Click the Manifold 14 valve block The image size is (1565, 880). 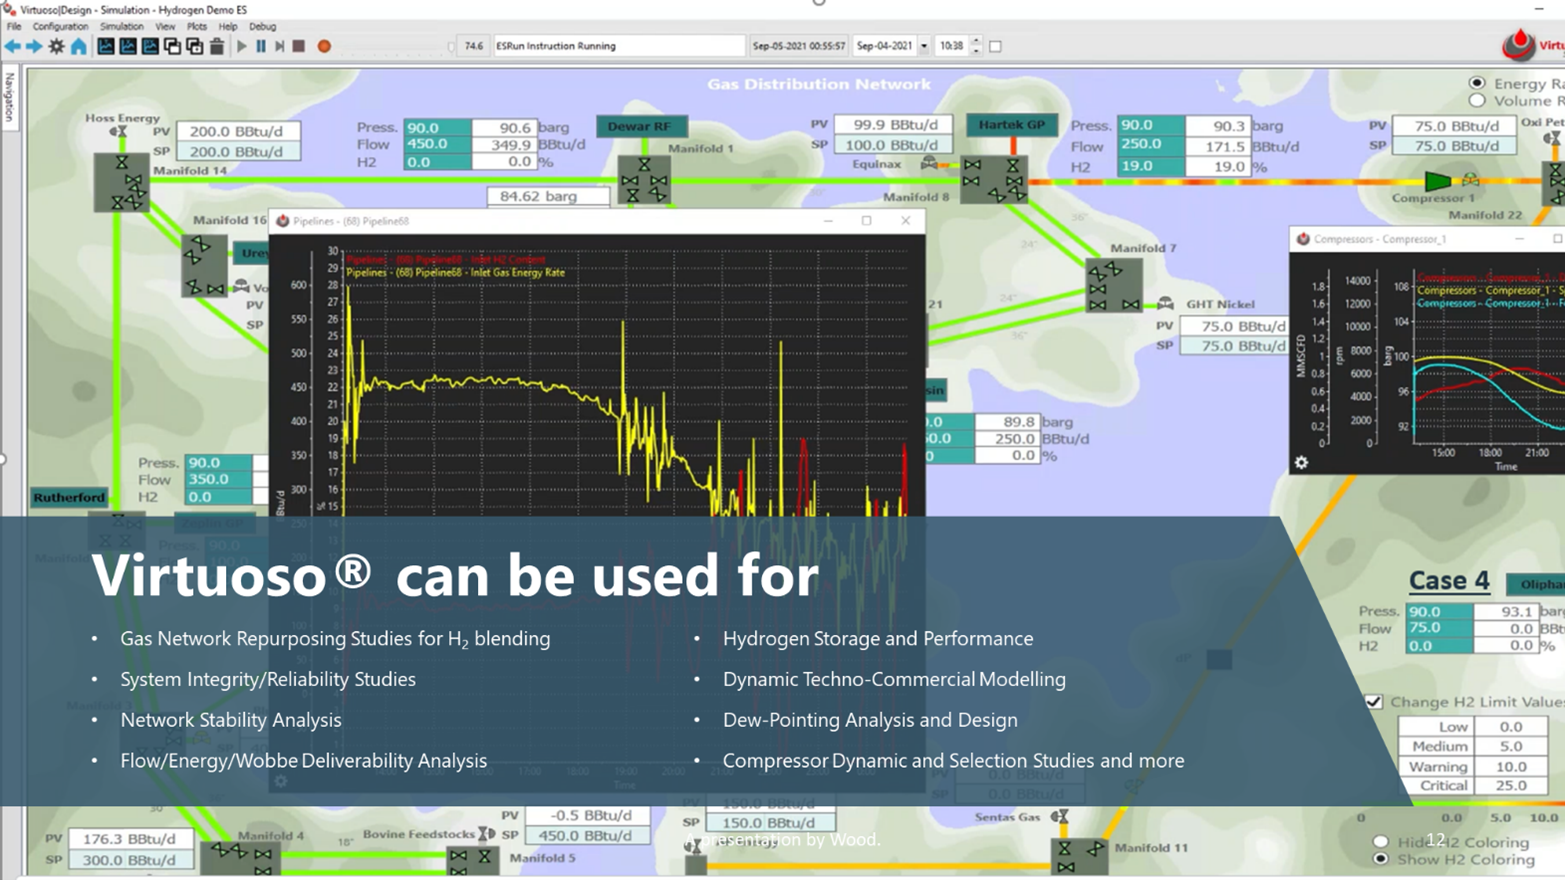(x=121, y=182)
